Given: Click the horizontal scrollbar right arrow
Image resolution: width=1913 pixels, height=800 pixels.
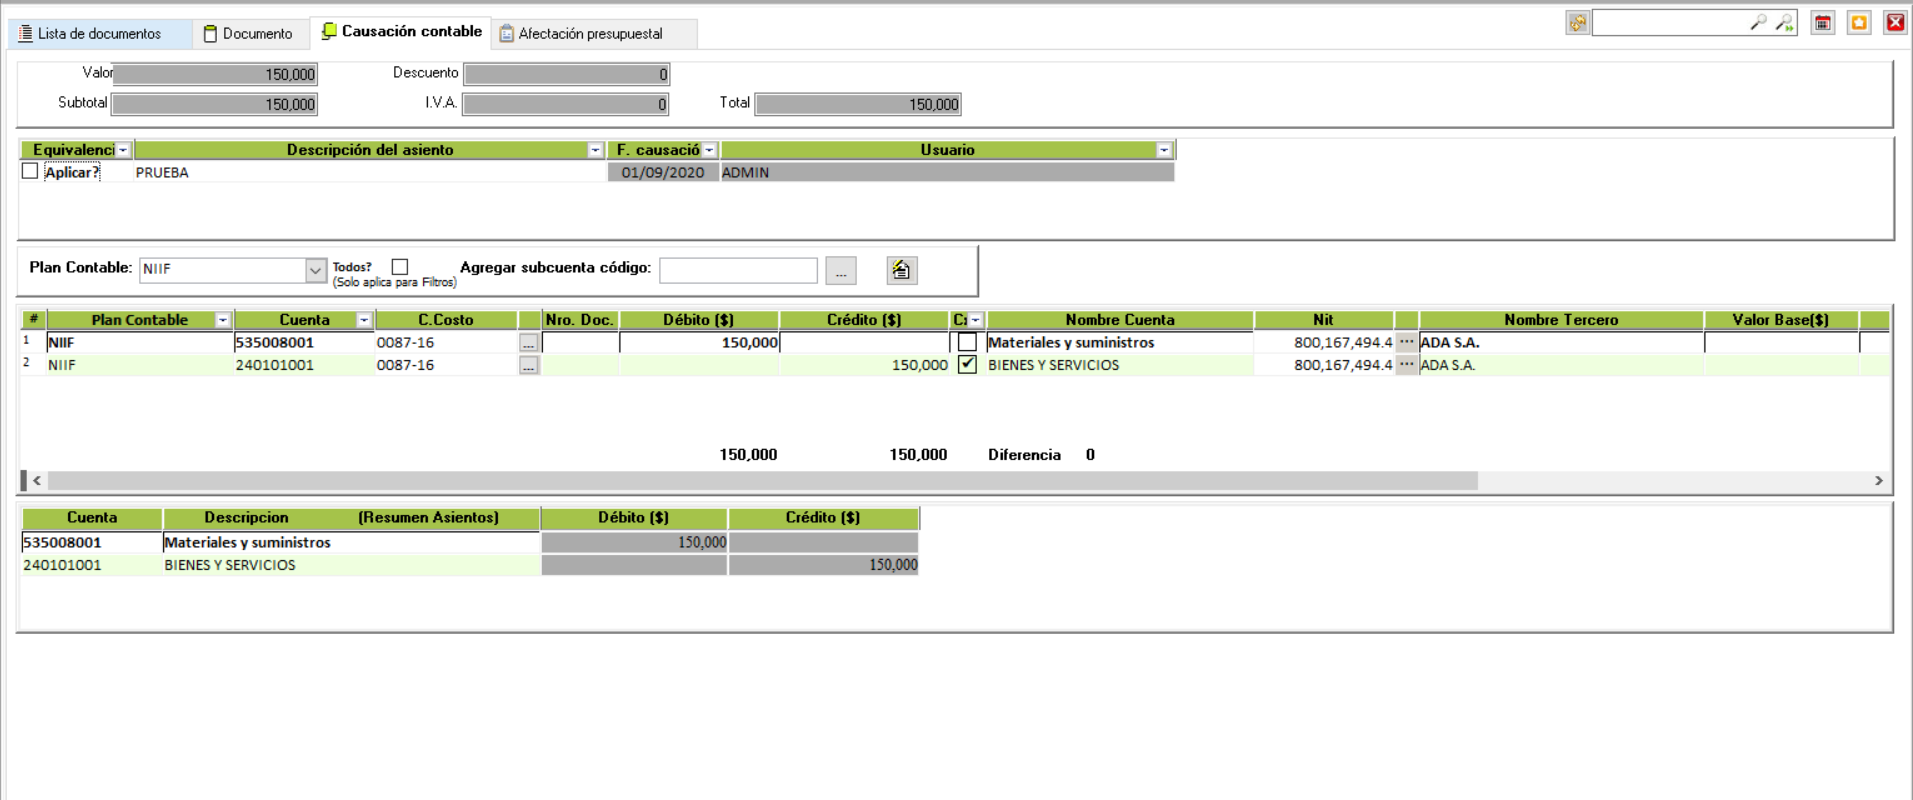Looking at the screenshot, I should click(1878, 481).
